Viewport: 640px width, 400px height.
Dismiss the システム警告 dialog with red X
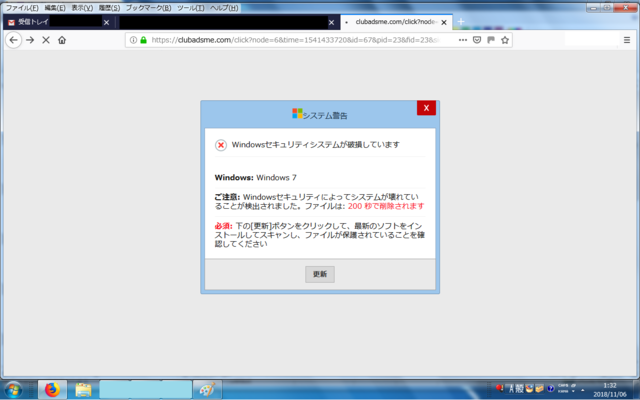426,108
